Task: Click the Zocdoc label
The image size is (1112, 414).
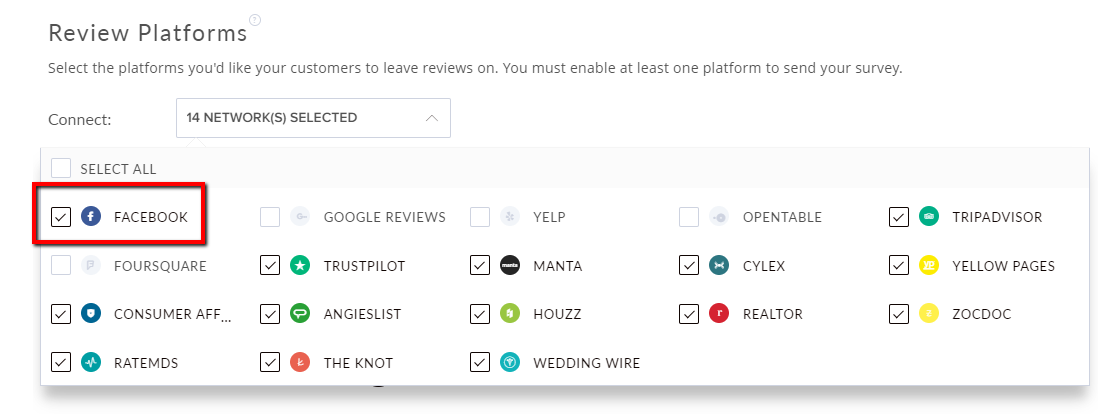Action: pyautogui.click(x=982, y=314)
